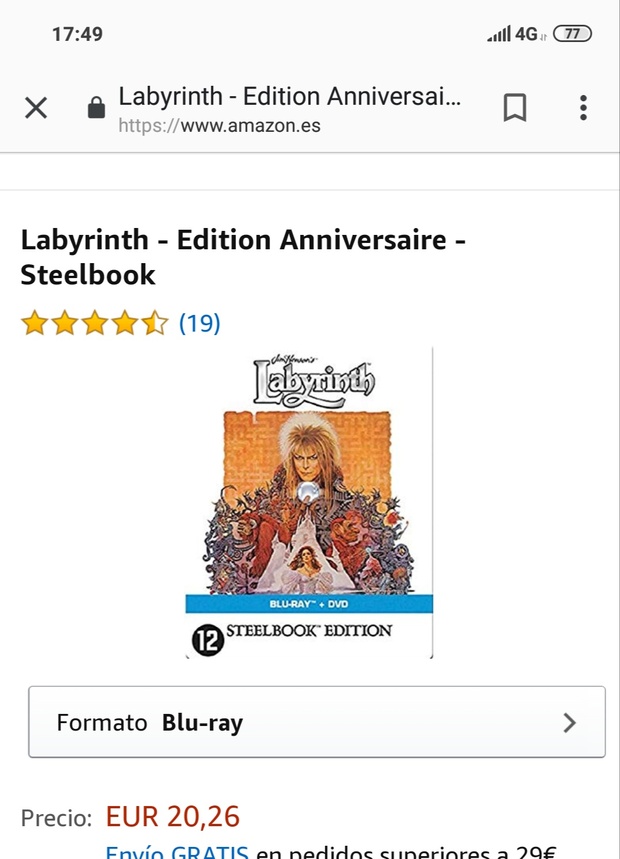The width and height of the screenshot is (620, 859).
Task: Tap the 17:49 clock in status bar
Action: coord(77,34)
